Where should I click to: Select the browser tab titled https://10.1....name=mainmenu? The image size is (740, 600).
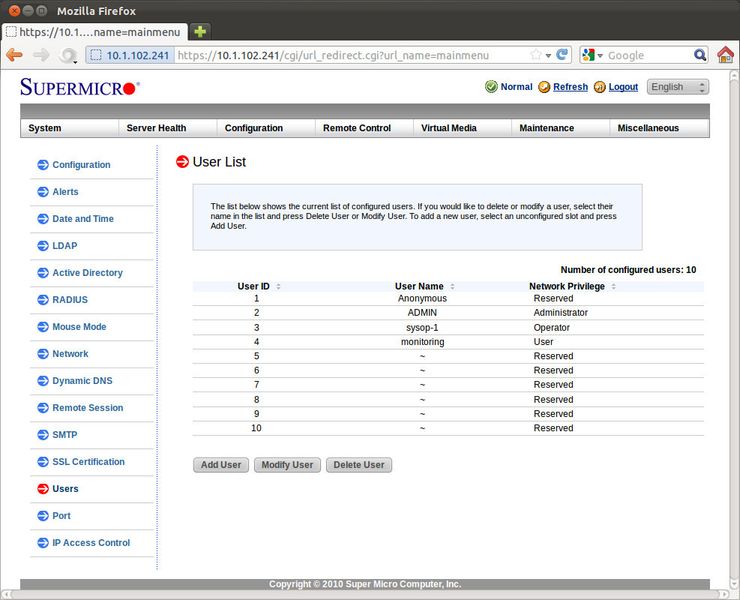[94, 32]
